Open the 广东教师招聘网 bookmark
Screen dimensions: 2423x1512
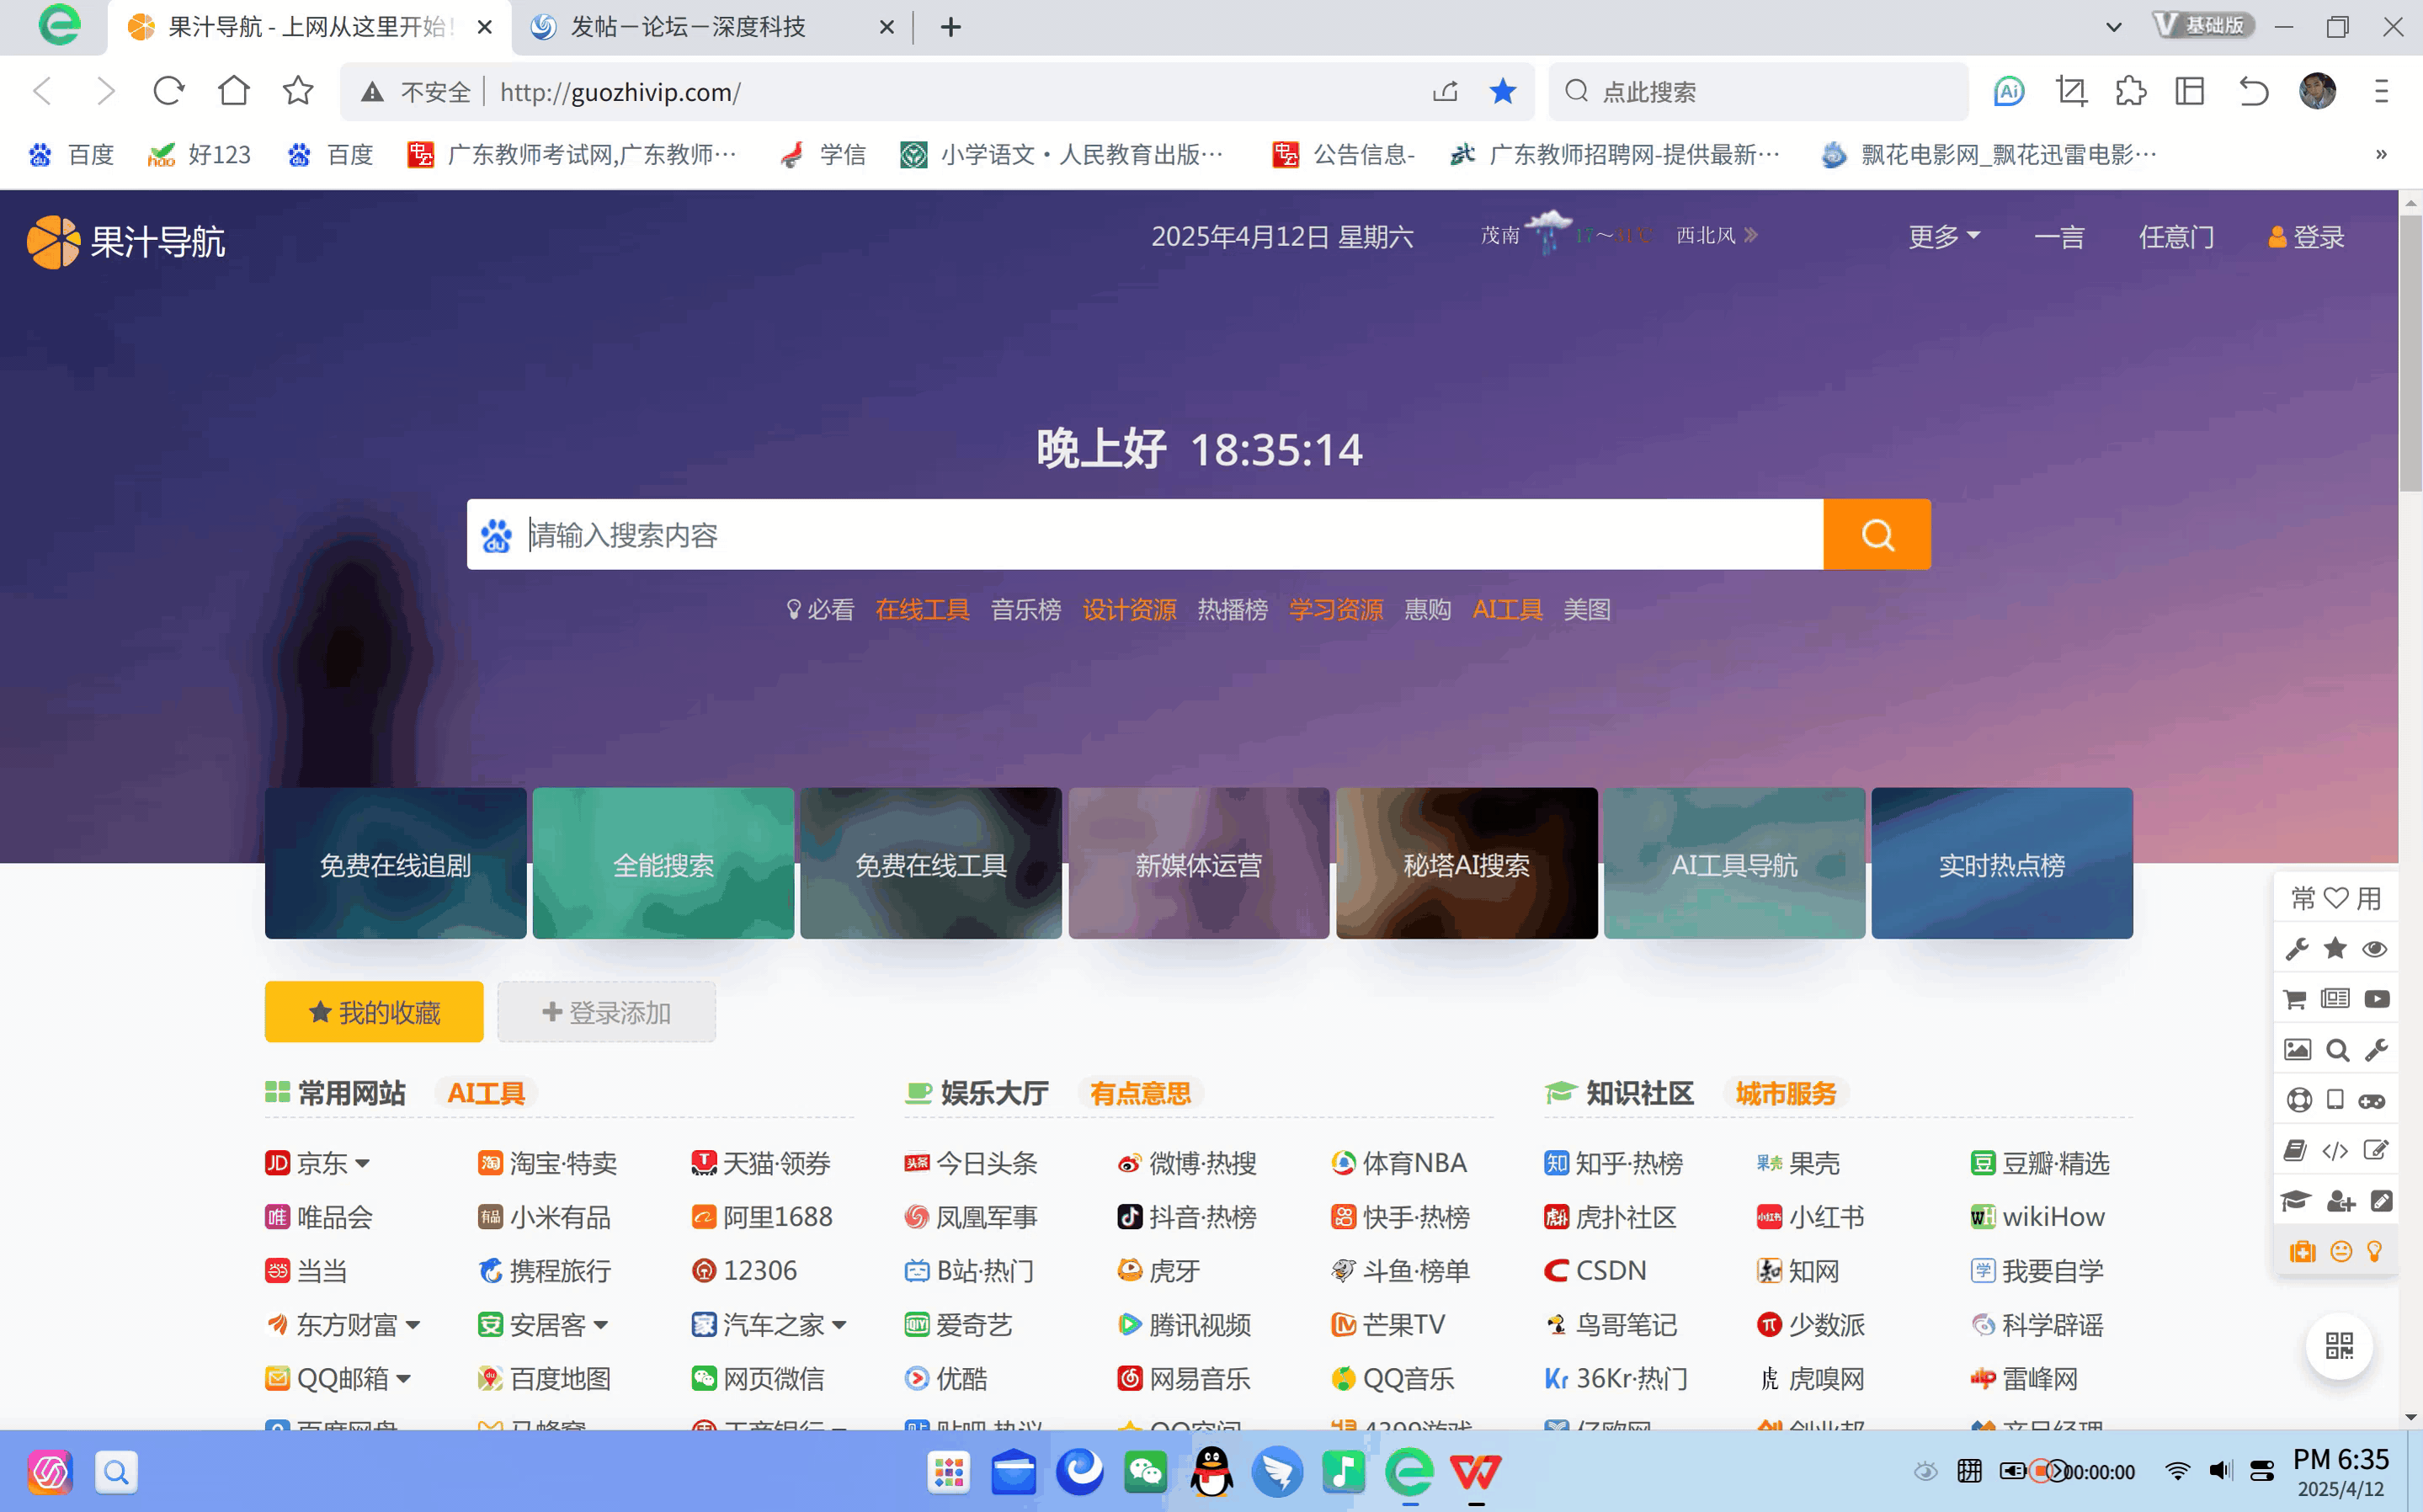pos(1615,155)
